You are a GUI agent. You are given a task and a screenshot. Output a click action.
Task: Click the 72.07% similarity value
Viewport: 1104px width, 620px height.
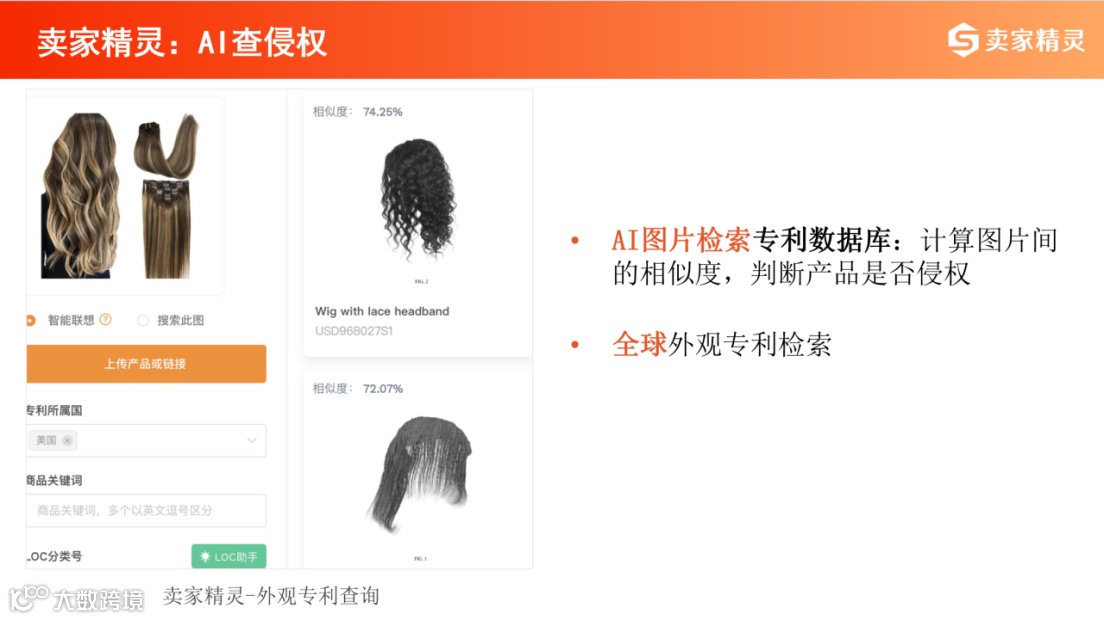[382, 388]
